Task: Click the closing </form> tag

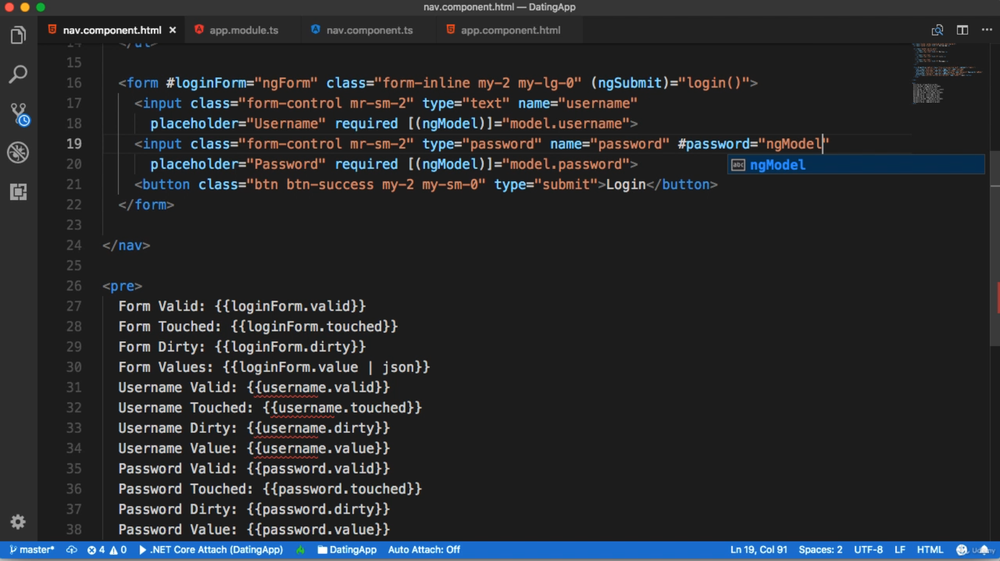Action: pos(146,205)
